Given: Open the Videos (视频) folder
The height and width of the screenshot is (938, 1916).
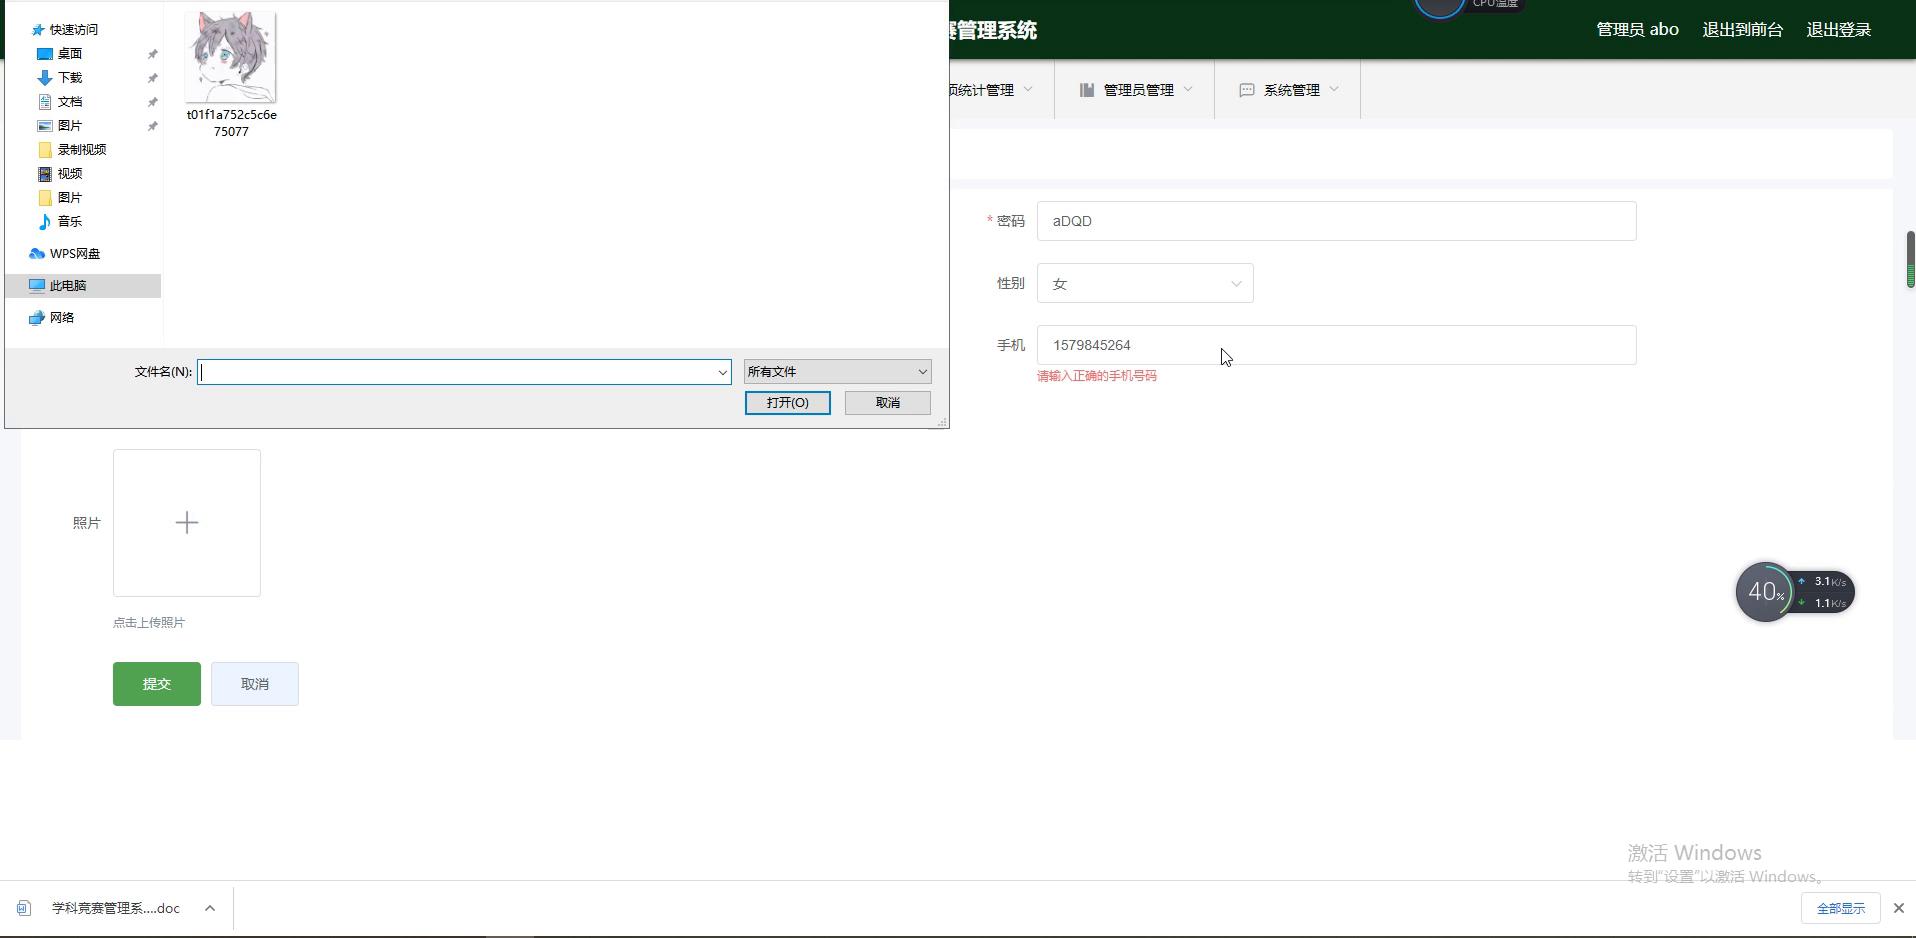Looking at the screenshot, I should pyautogui.click(x=69, y=174).
